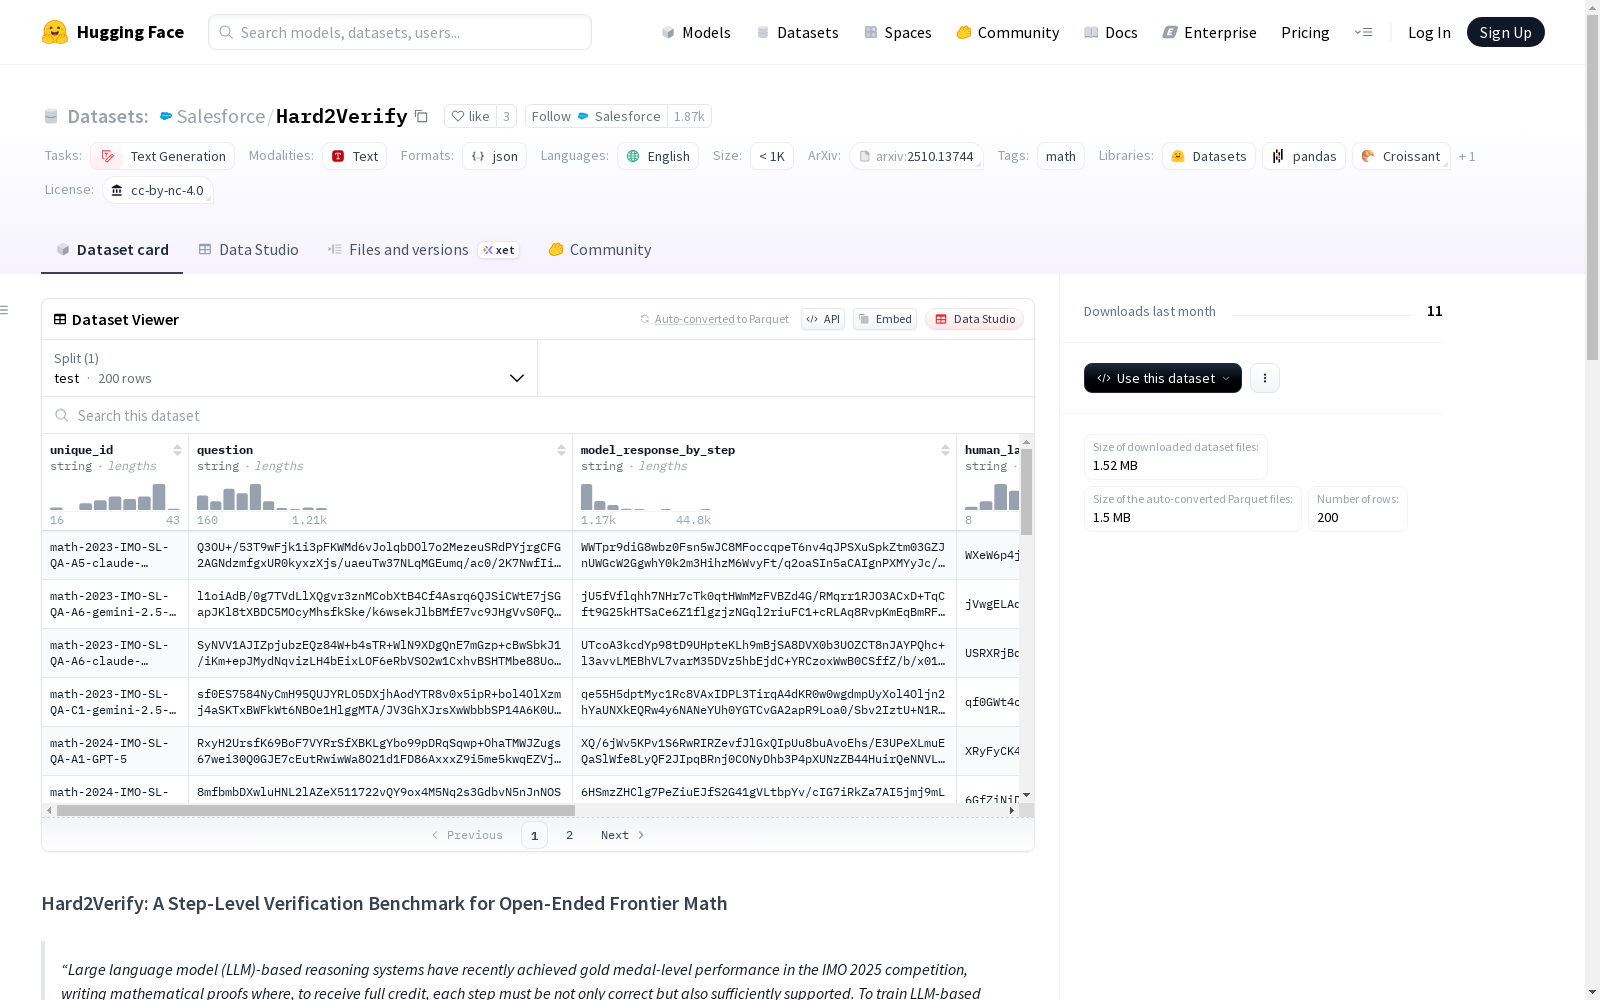Open the API button in Dataset Viewer
The width and height of the screenshot is (1600, 1000).
pyautogui.click(x=823, y=319)
